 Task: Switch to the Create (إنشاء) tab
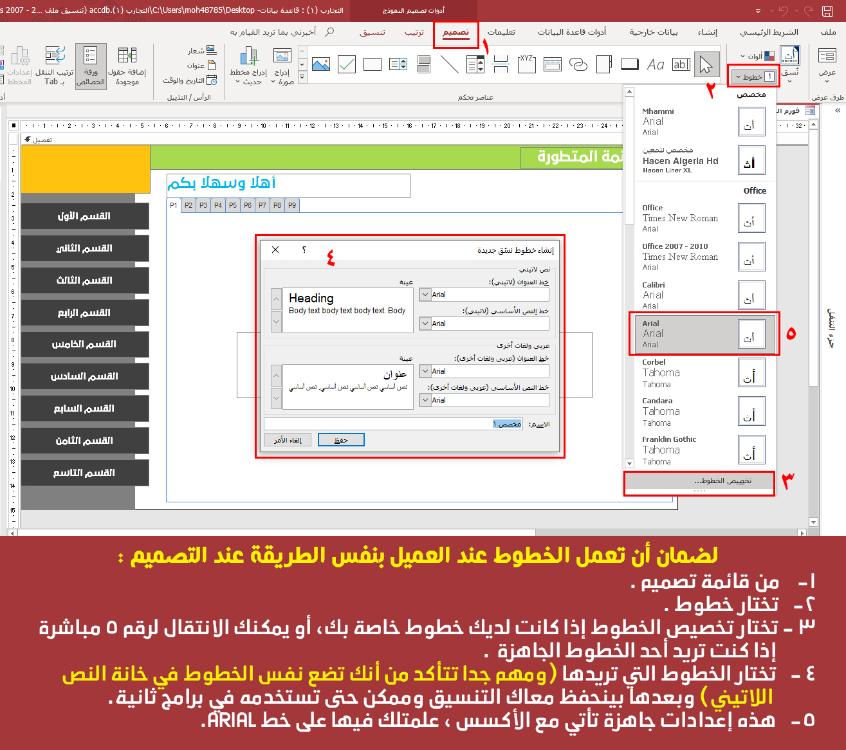point(707,32)
